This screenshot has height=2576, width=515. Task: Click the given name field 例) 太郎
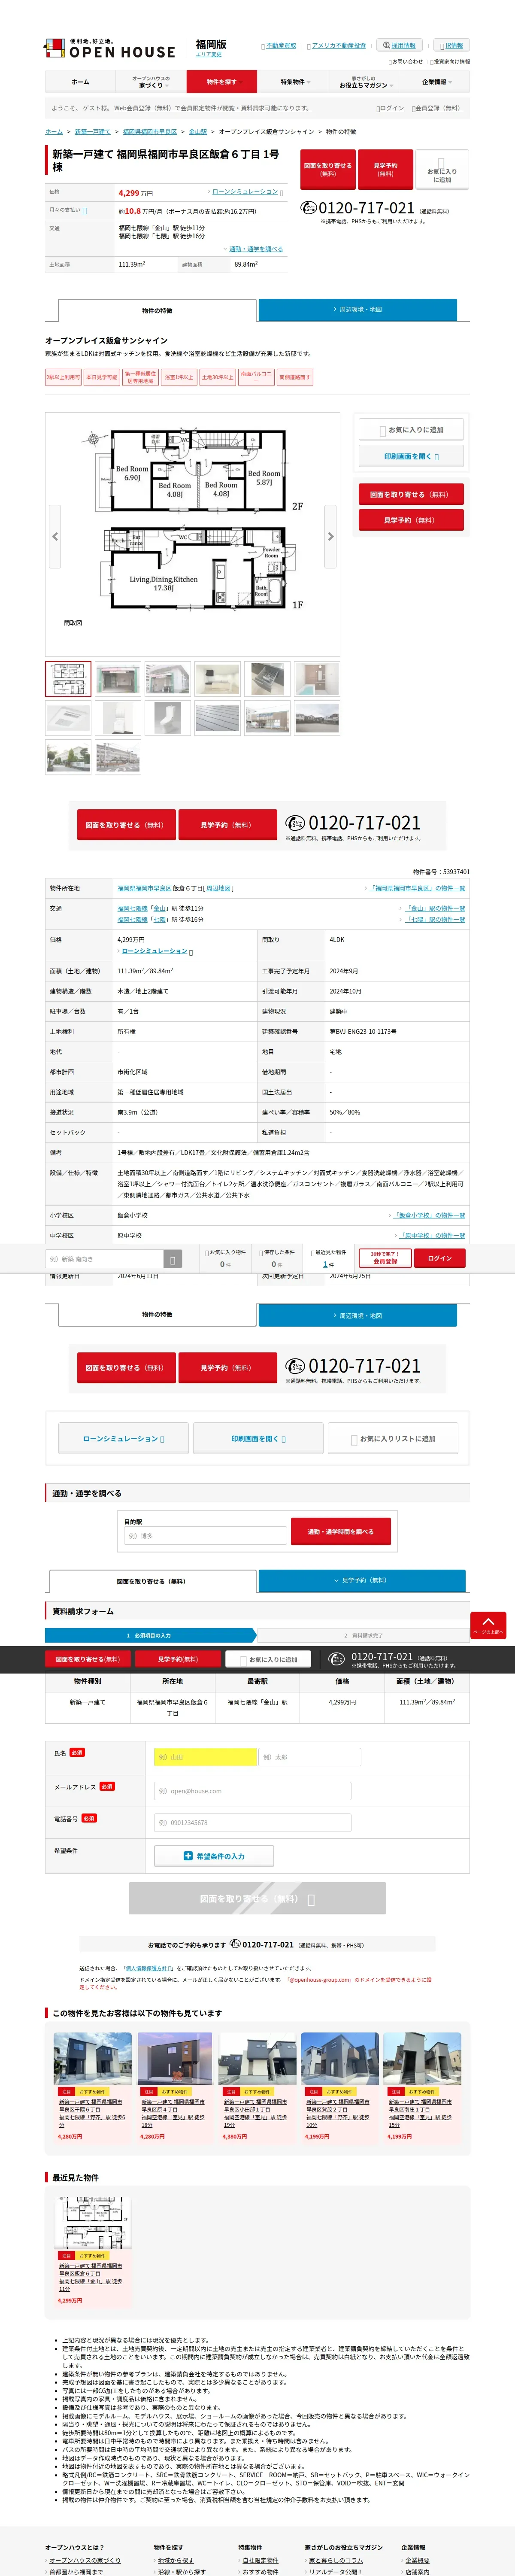click(x=310, y=1757)
